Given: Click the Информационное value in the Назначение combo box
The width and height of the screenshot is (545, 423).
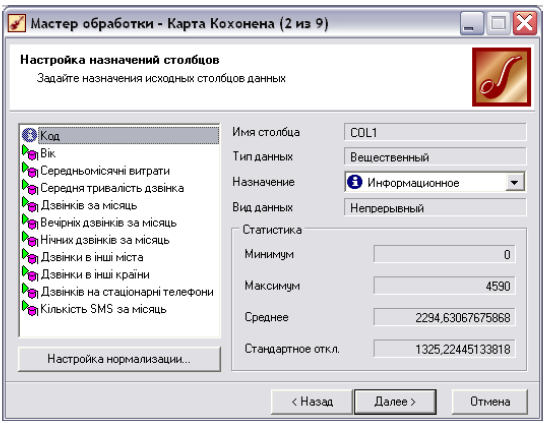Looking at the screenshot, I should pos(413,182).
